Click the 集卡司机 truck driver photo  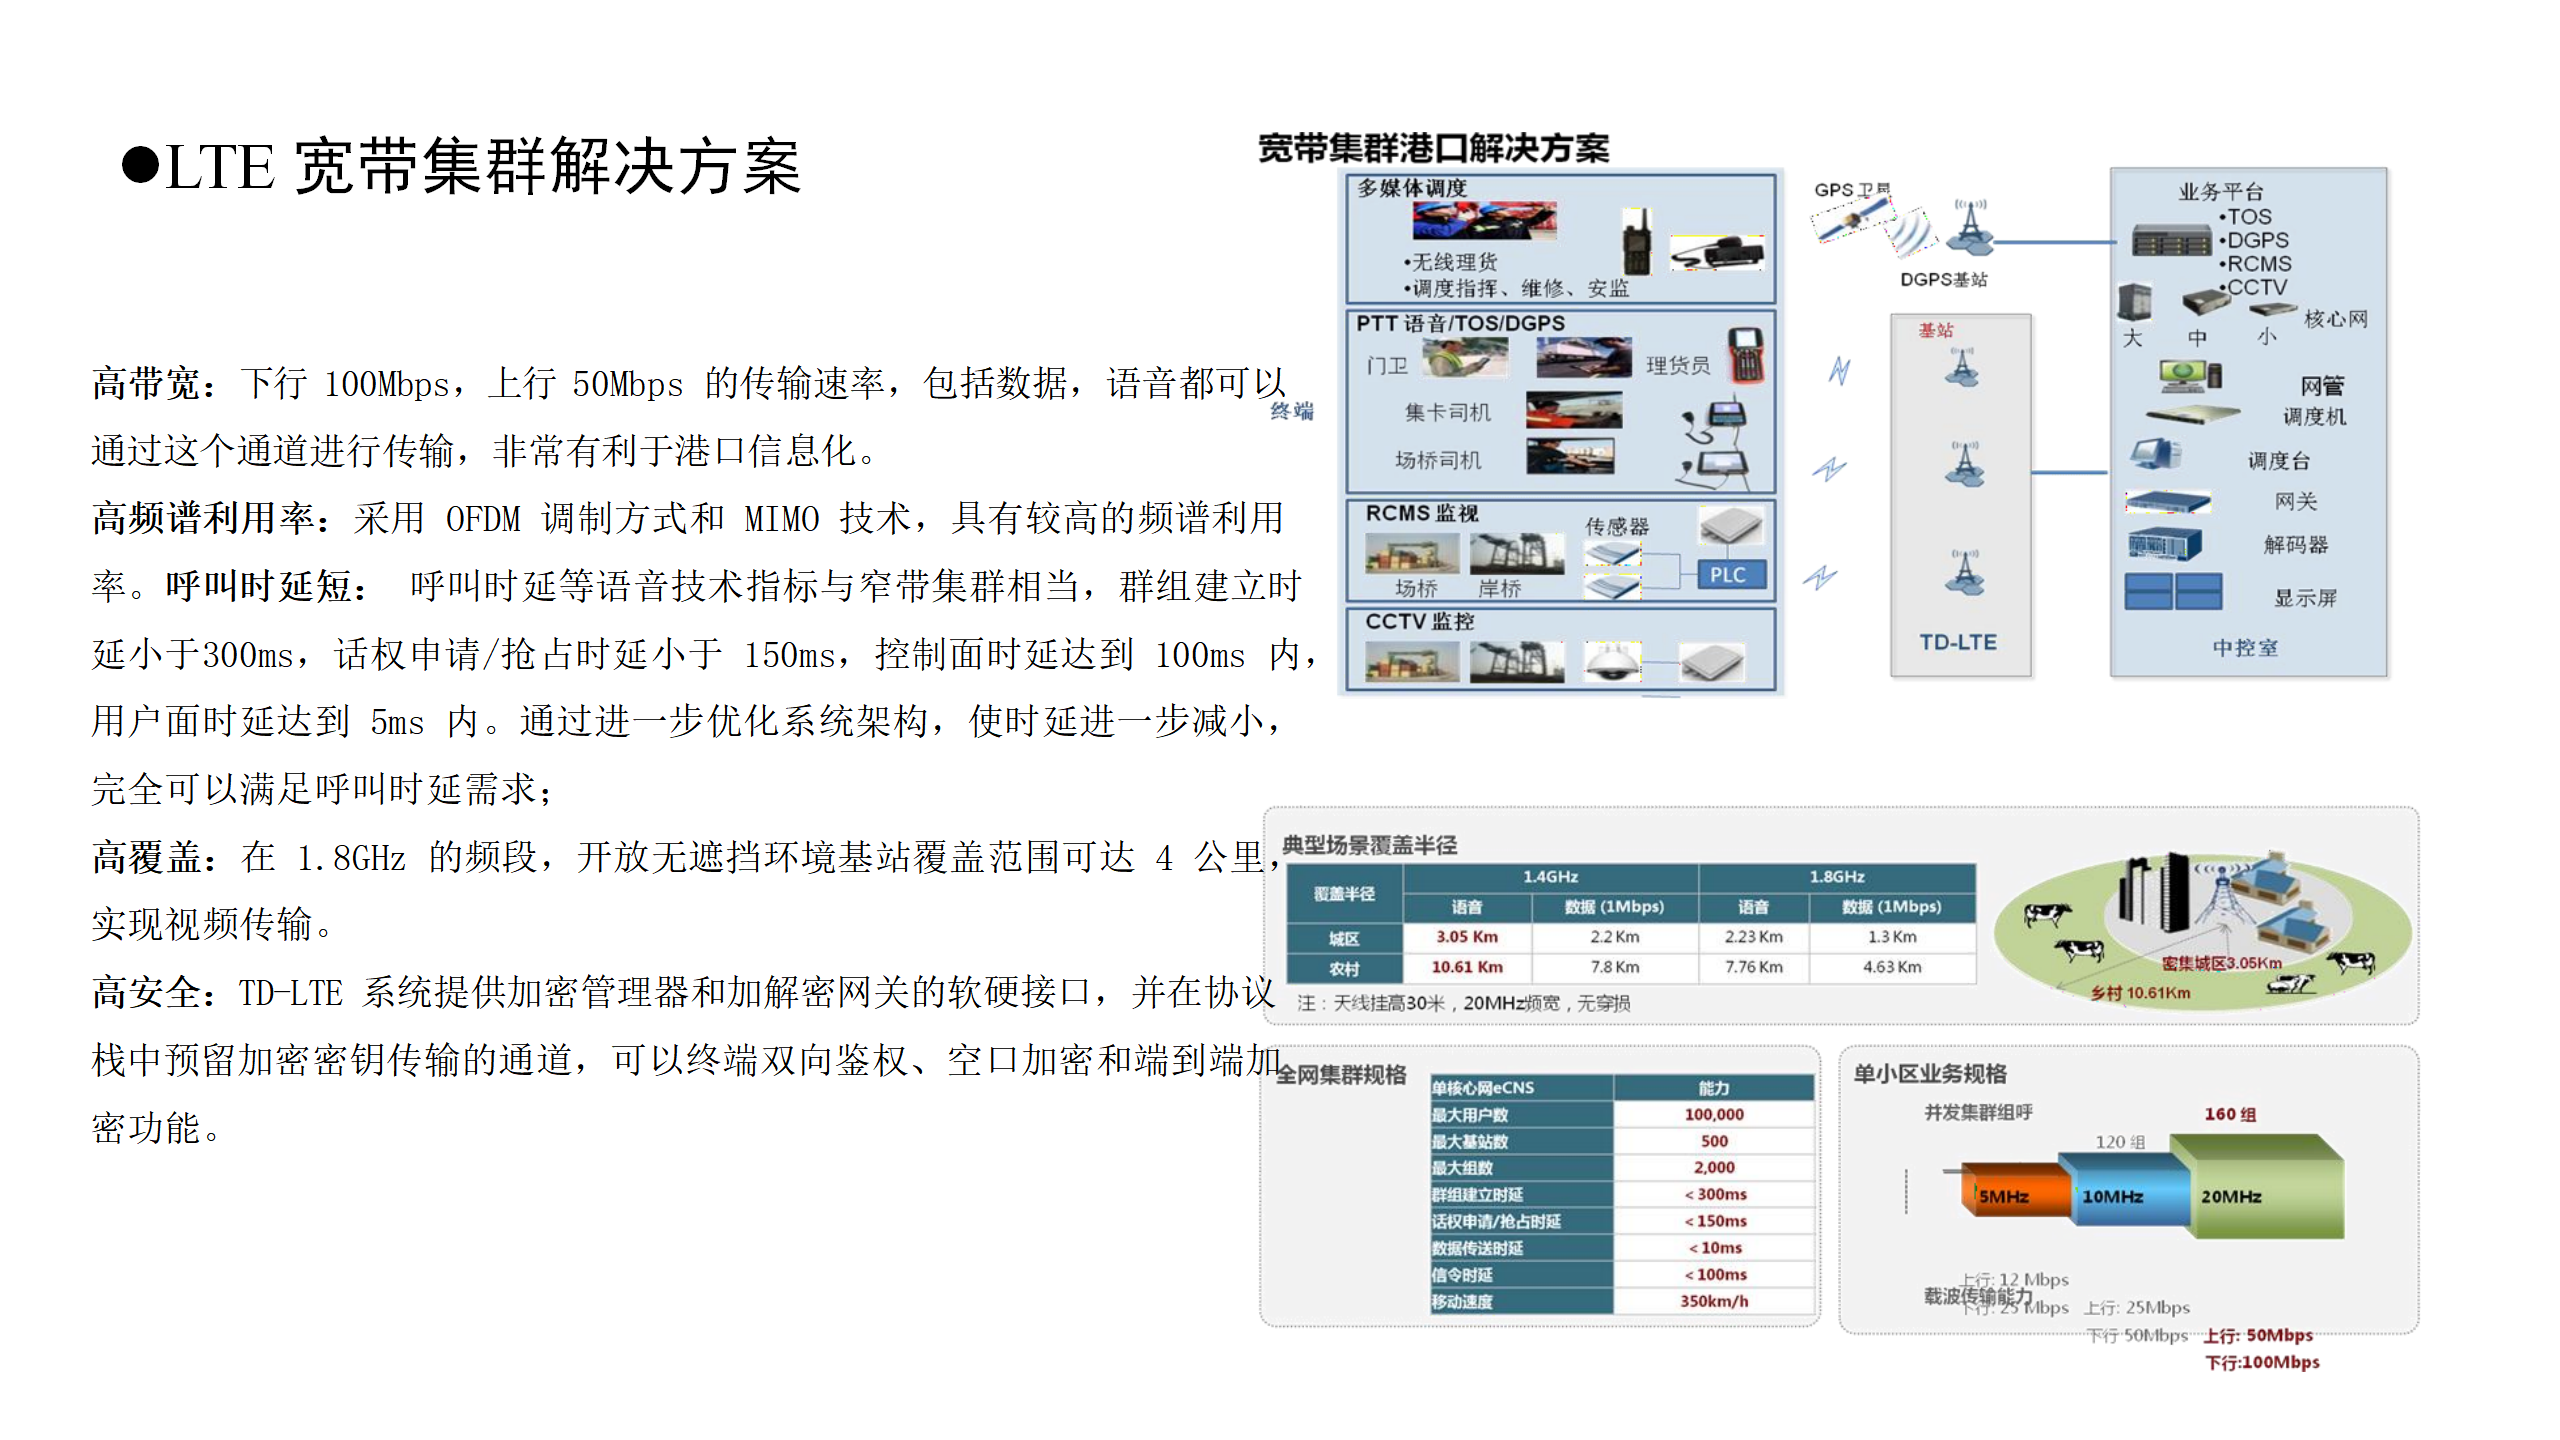(x=1574, y=410)
